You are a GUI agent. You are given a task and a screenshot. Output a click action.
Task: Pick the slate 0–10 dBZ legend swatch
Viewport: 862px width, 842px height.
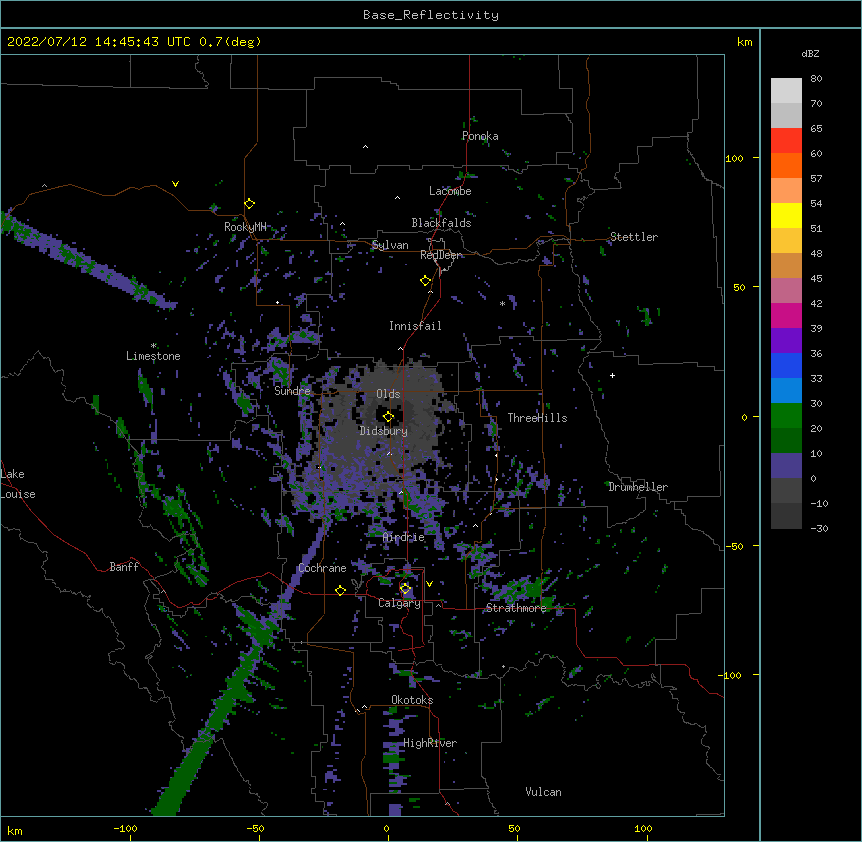coord(786,466)
